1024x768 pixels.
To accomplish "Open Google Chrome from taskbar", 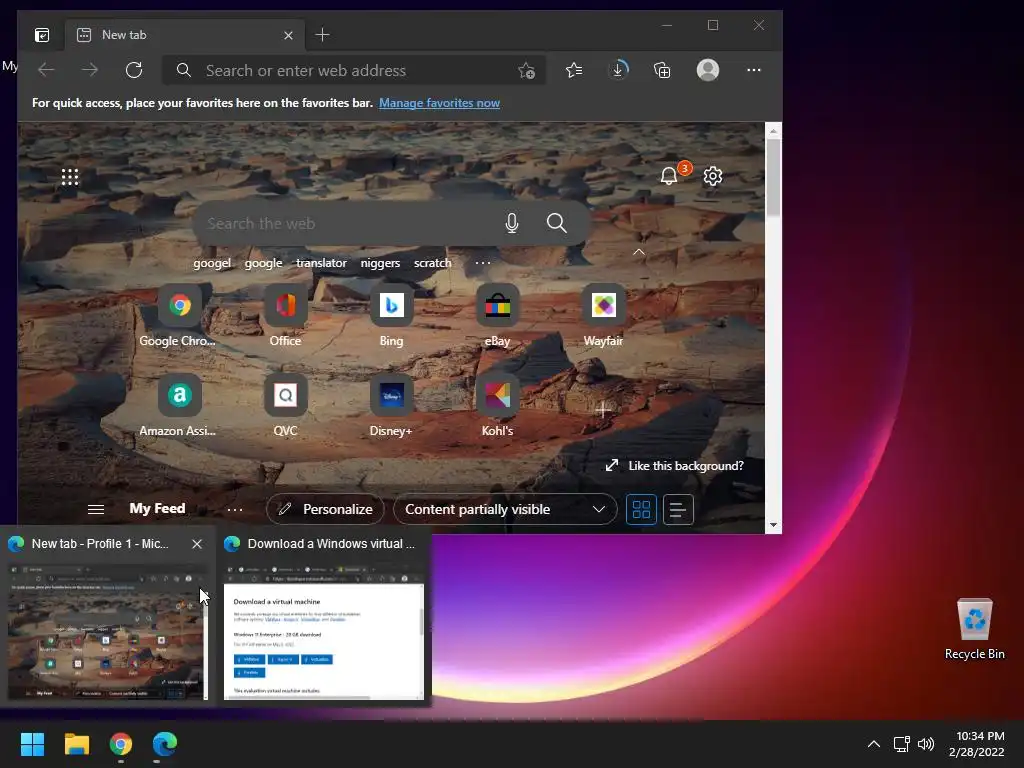I will (121, 744).
